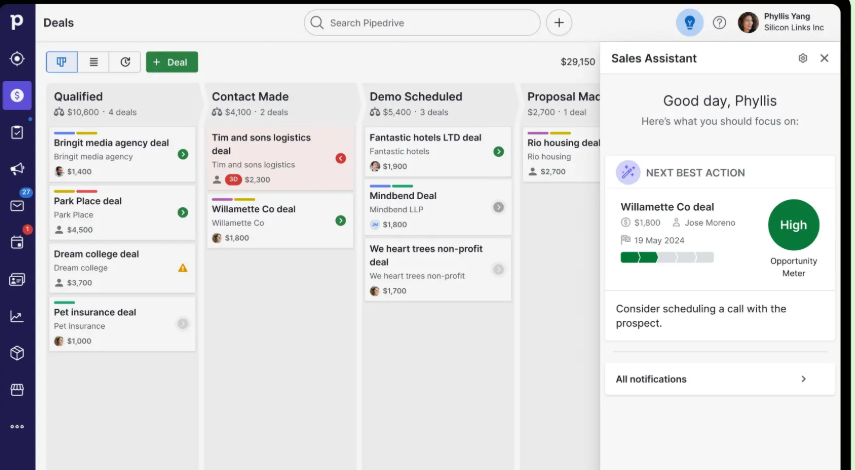Click gray activity icon on Mindbend Deal
This screenshot has width=855, height=470.
tap(498, 207)
